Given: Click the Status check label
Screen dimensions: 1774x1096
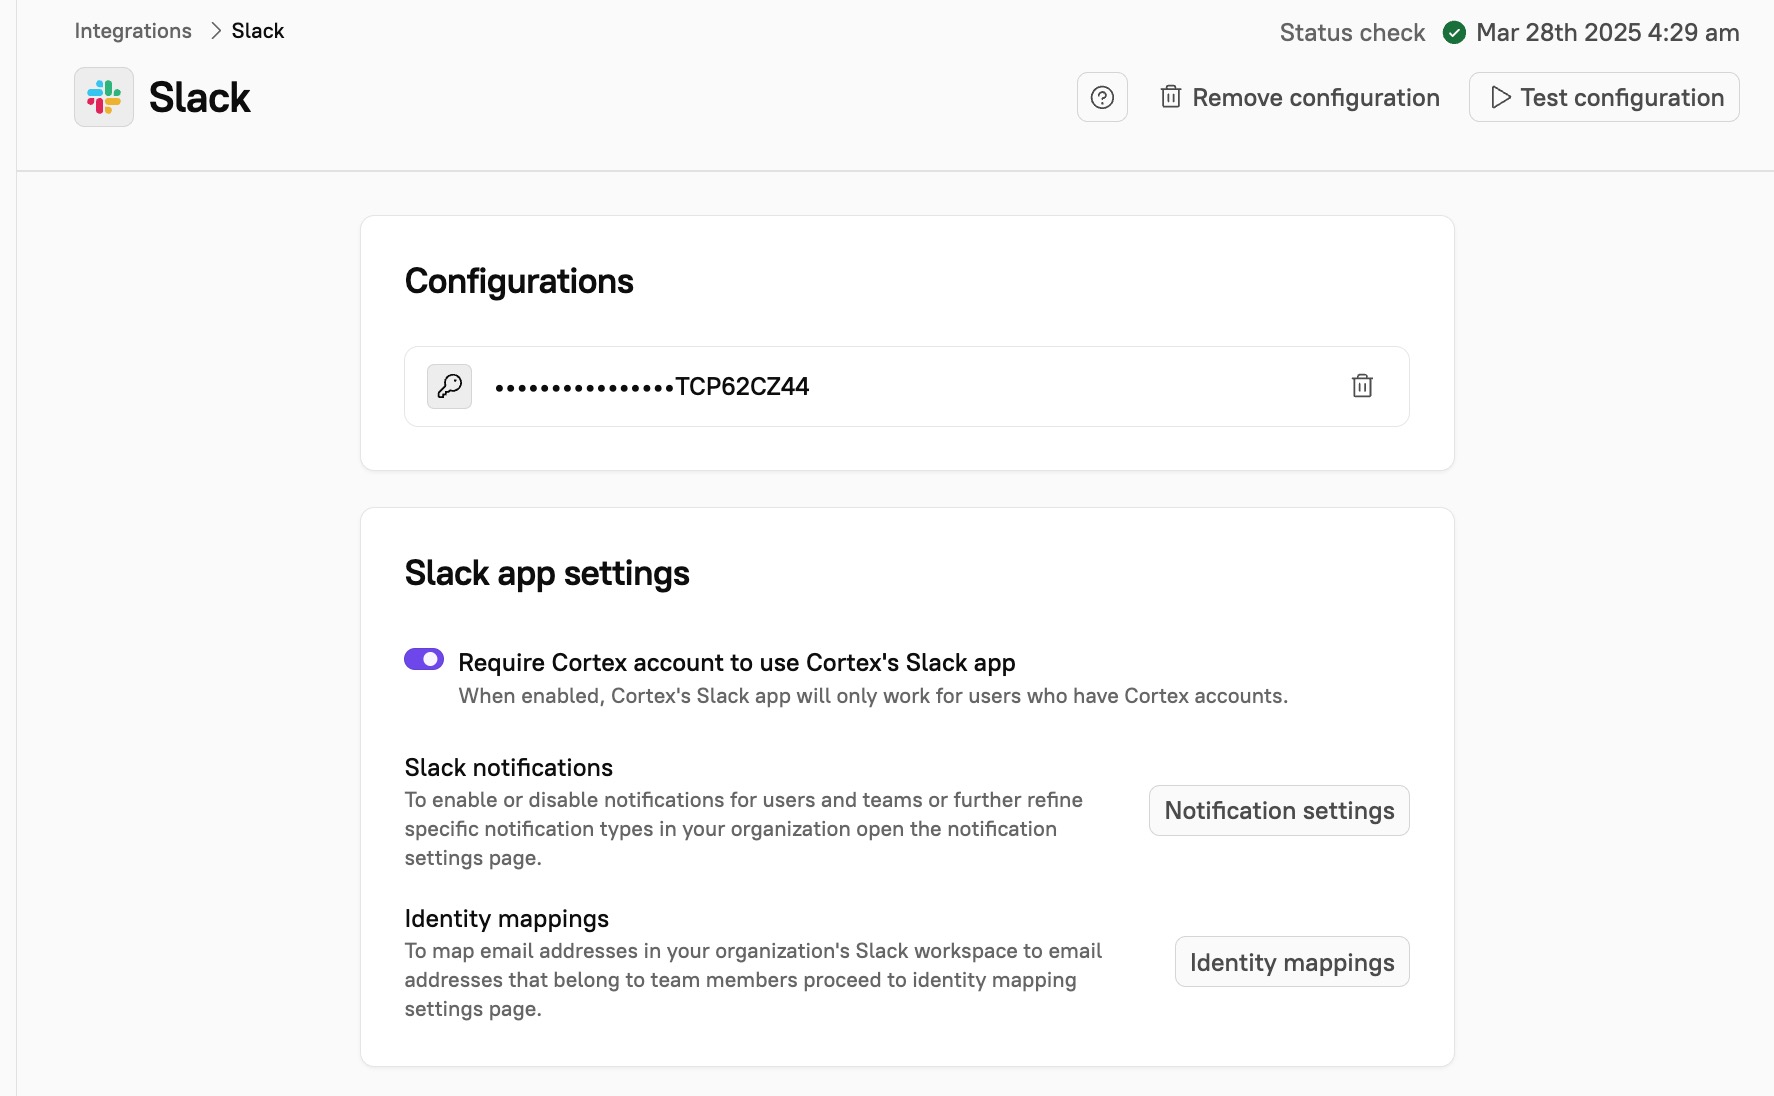Looking at the screenshot, I should coord(1352,32).
